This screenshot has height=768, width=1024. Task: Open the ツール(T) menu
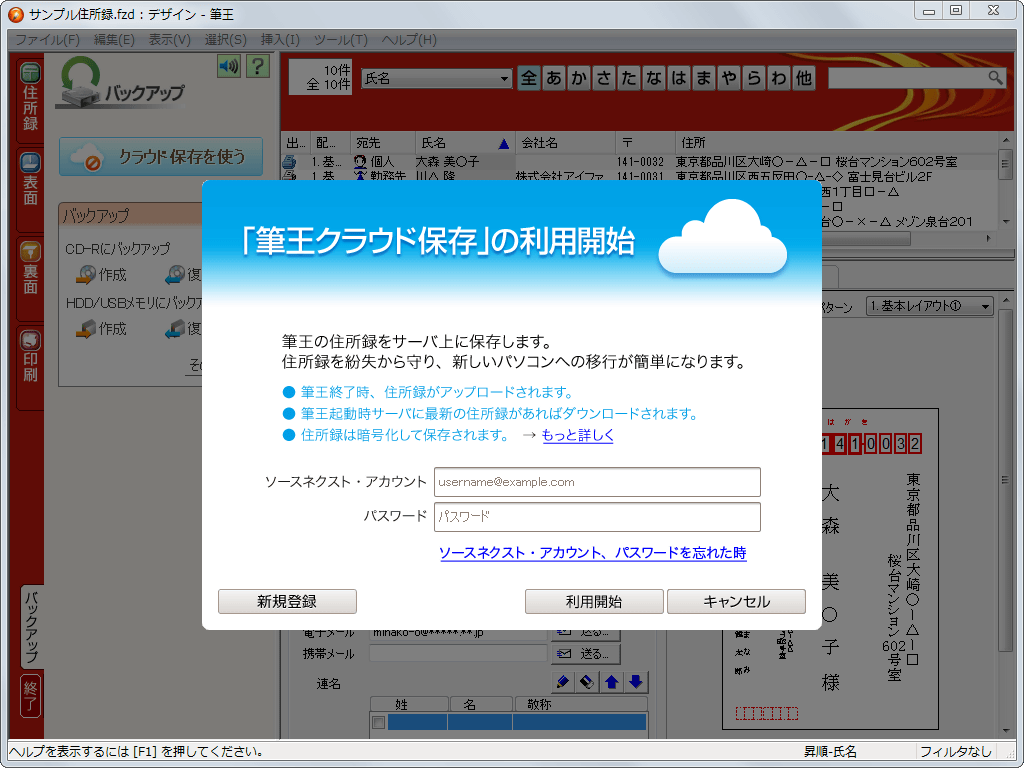340,40
